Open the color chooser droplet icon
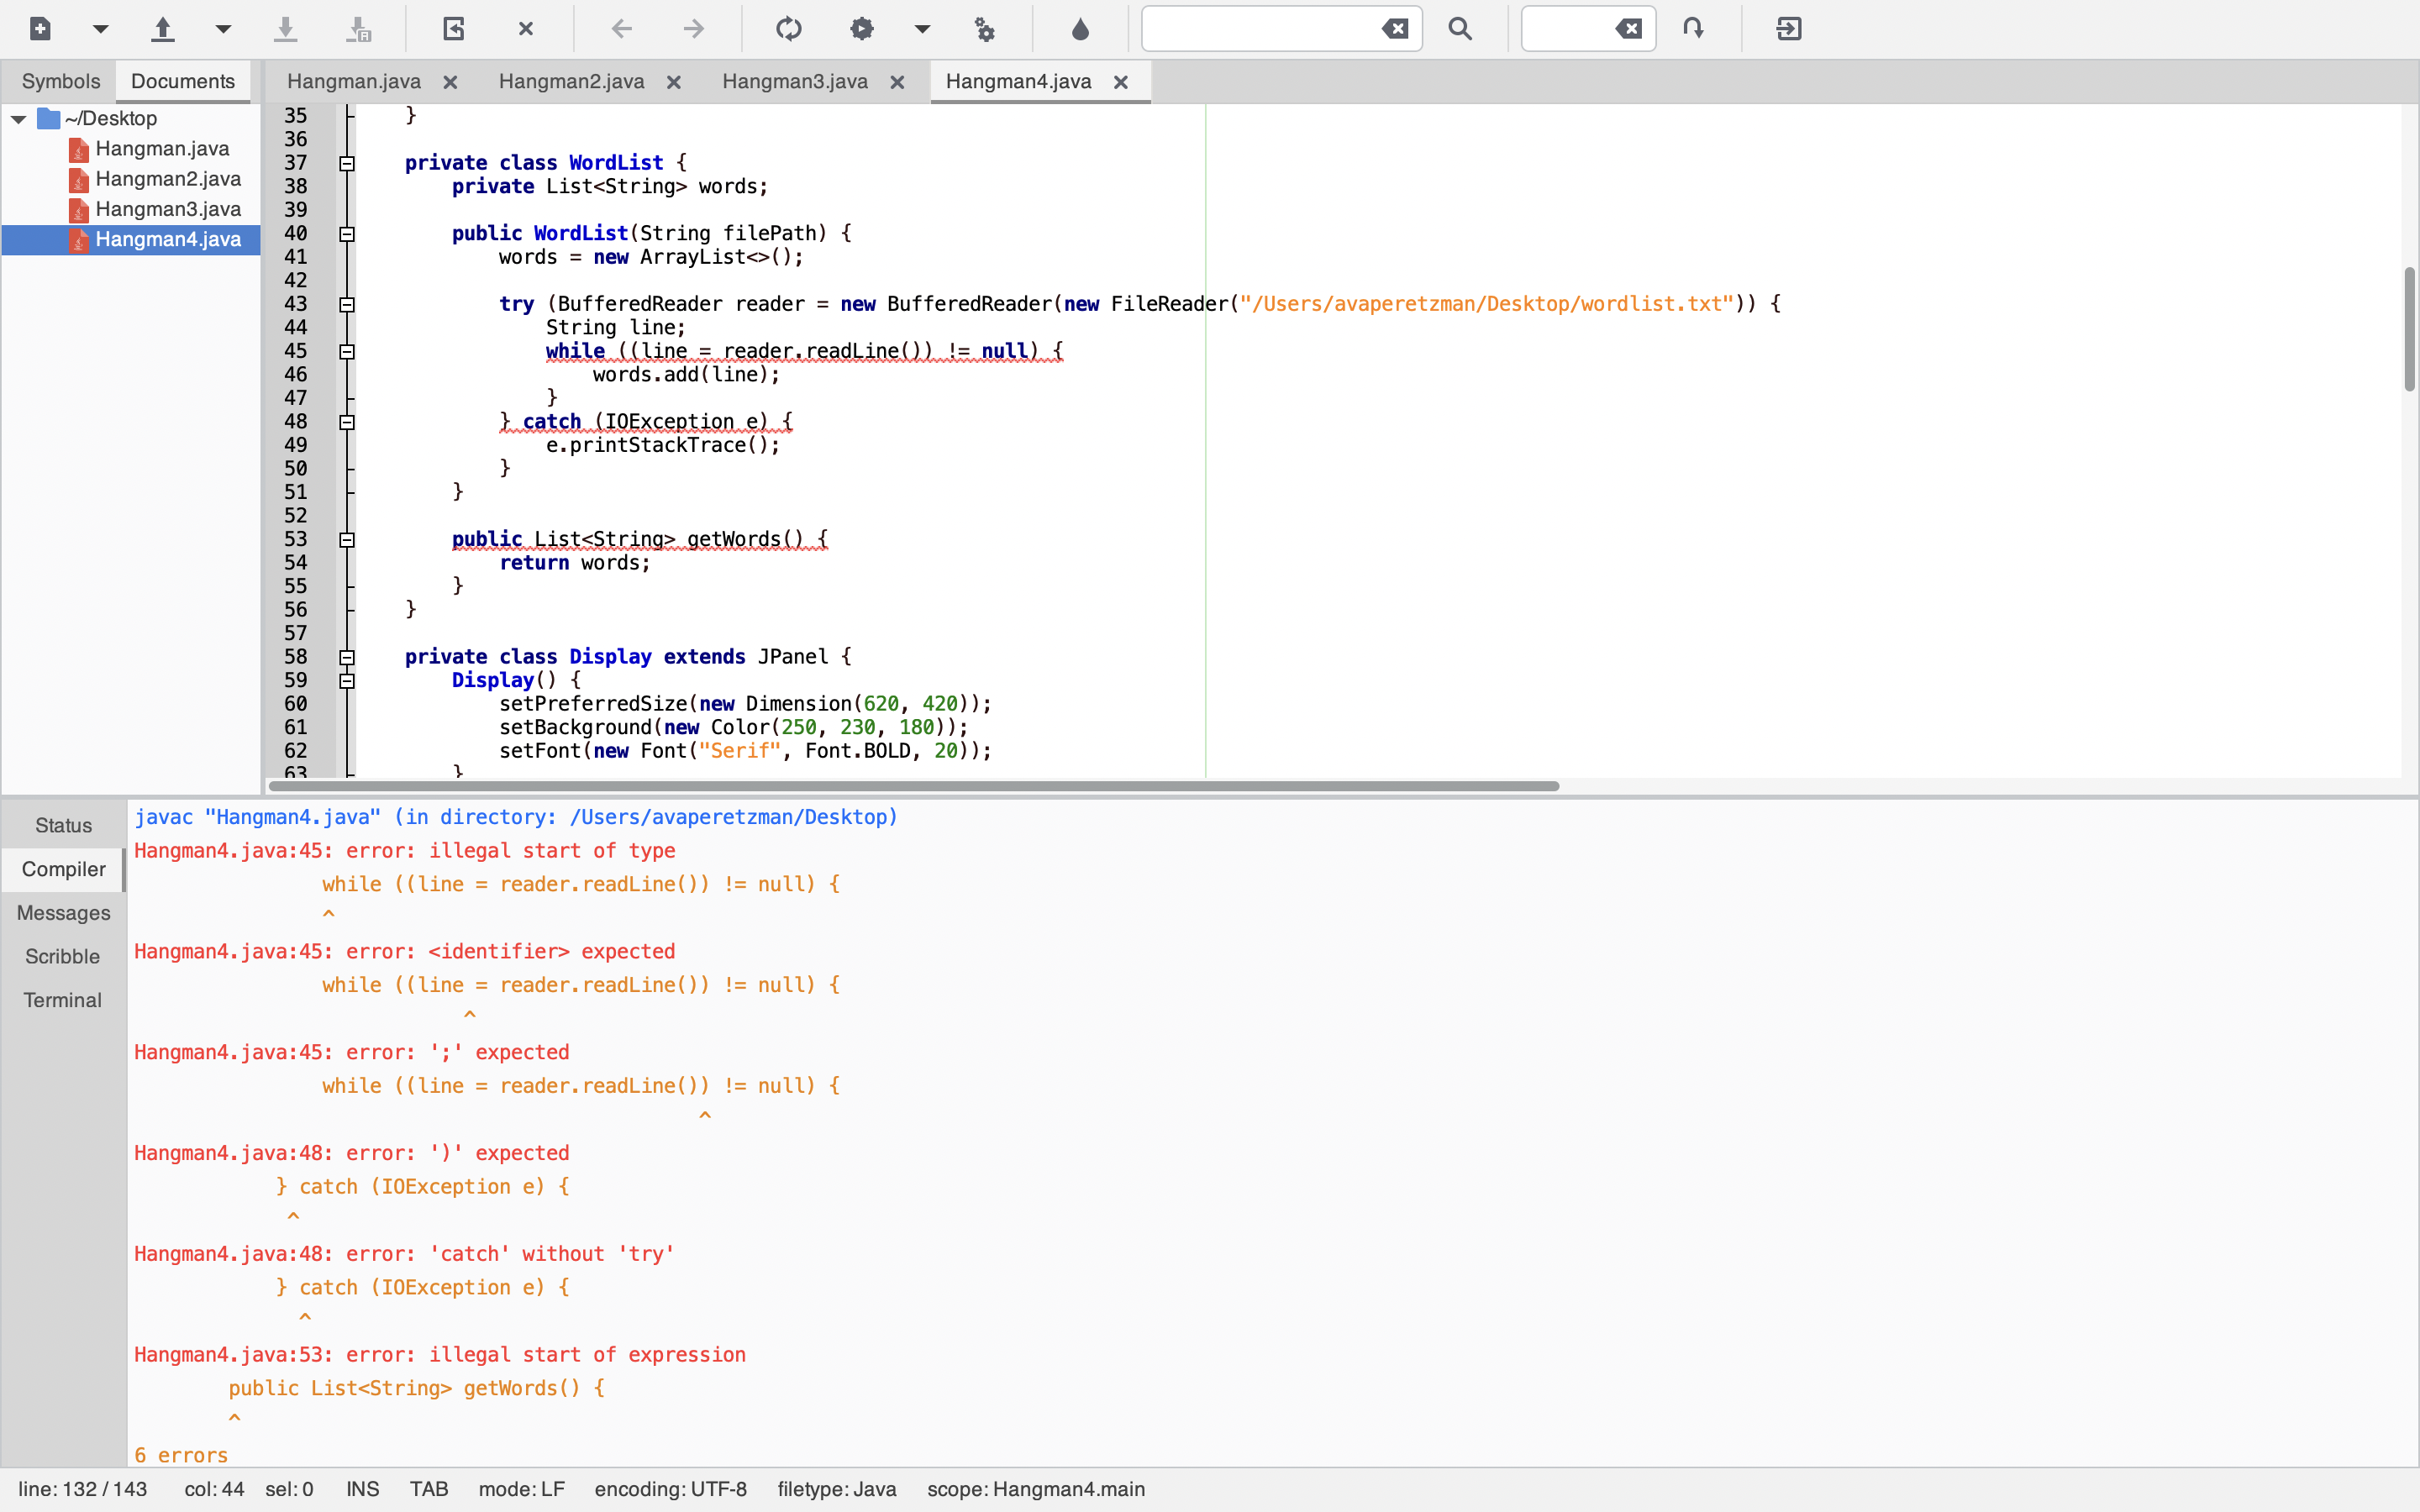This screenshot has width=2420, height=1512. coord(1080,29)
